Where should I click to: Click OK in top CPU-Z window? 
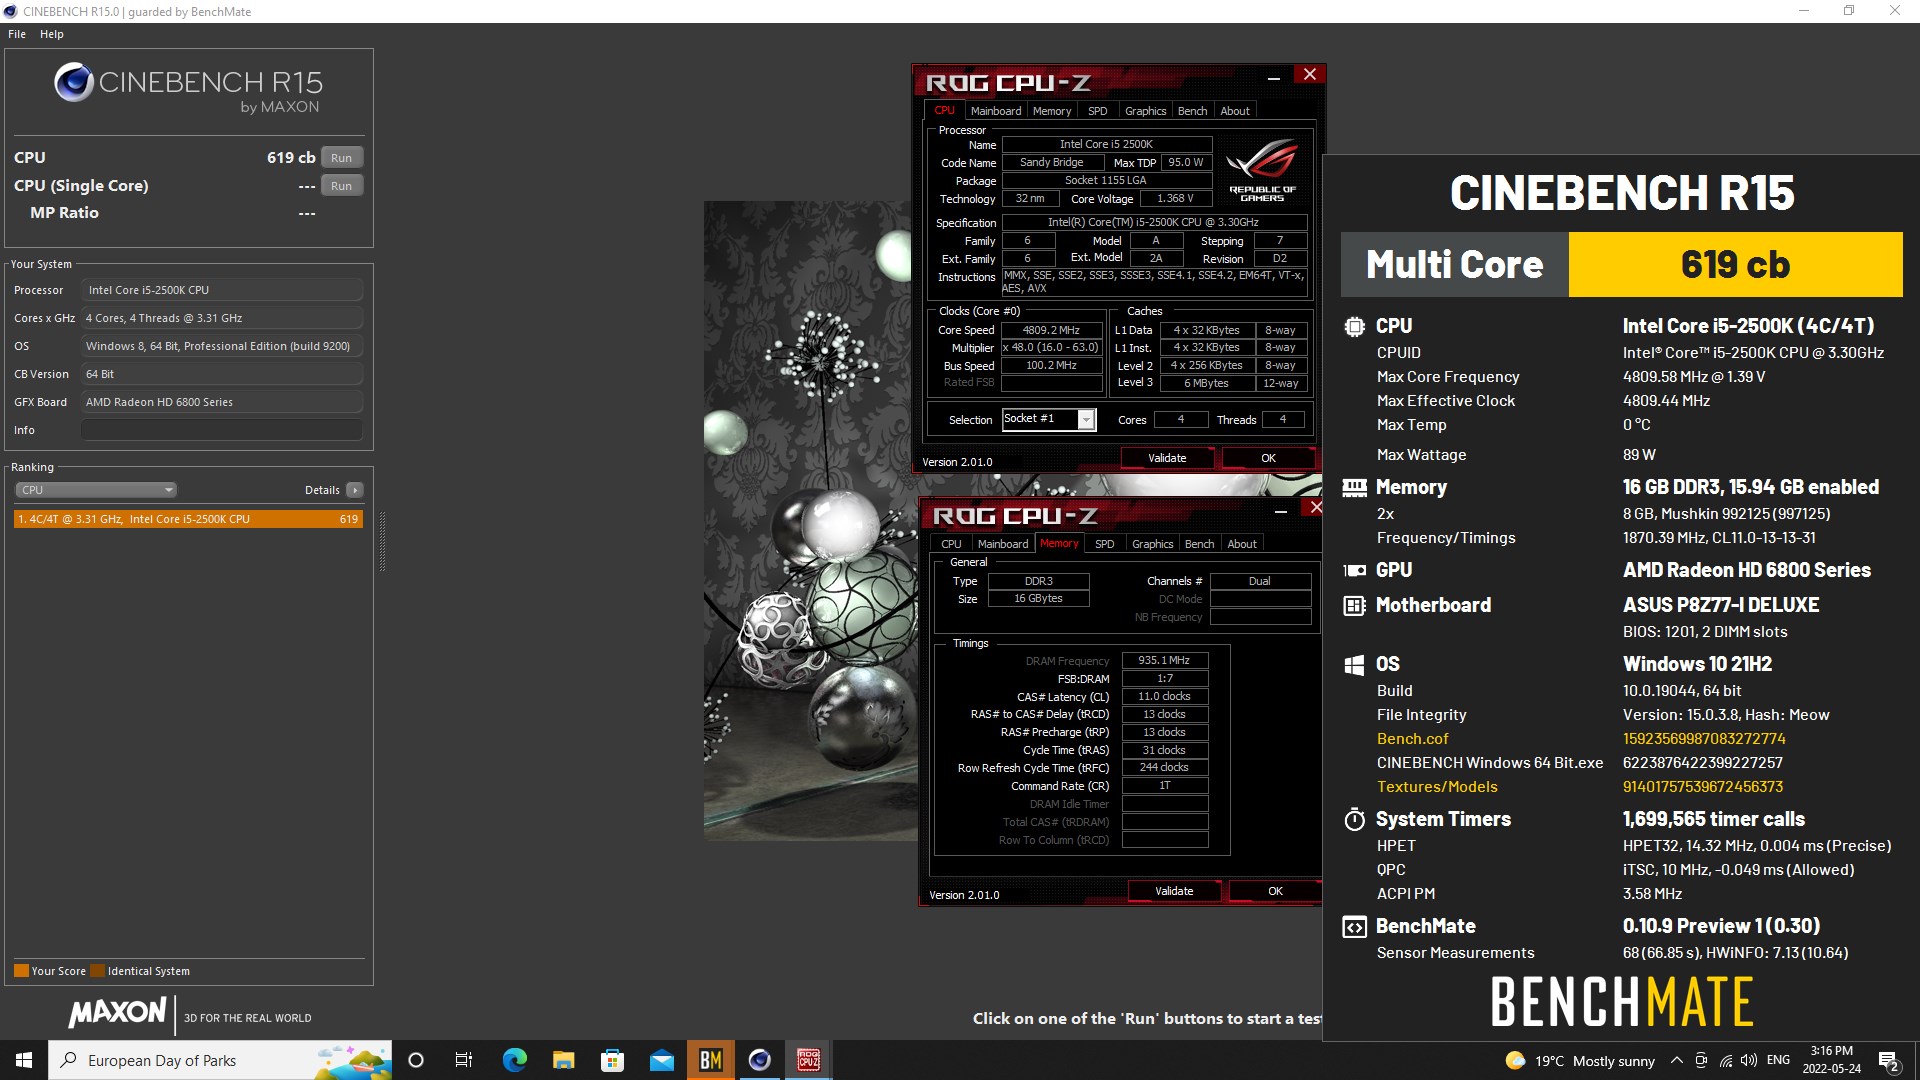[x=1268, y=458]
